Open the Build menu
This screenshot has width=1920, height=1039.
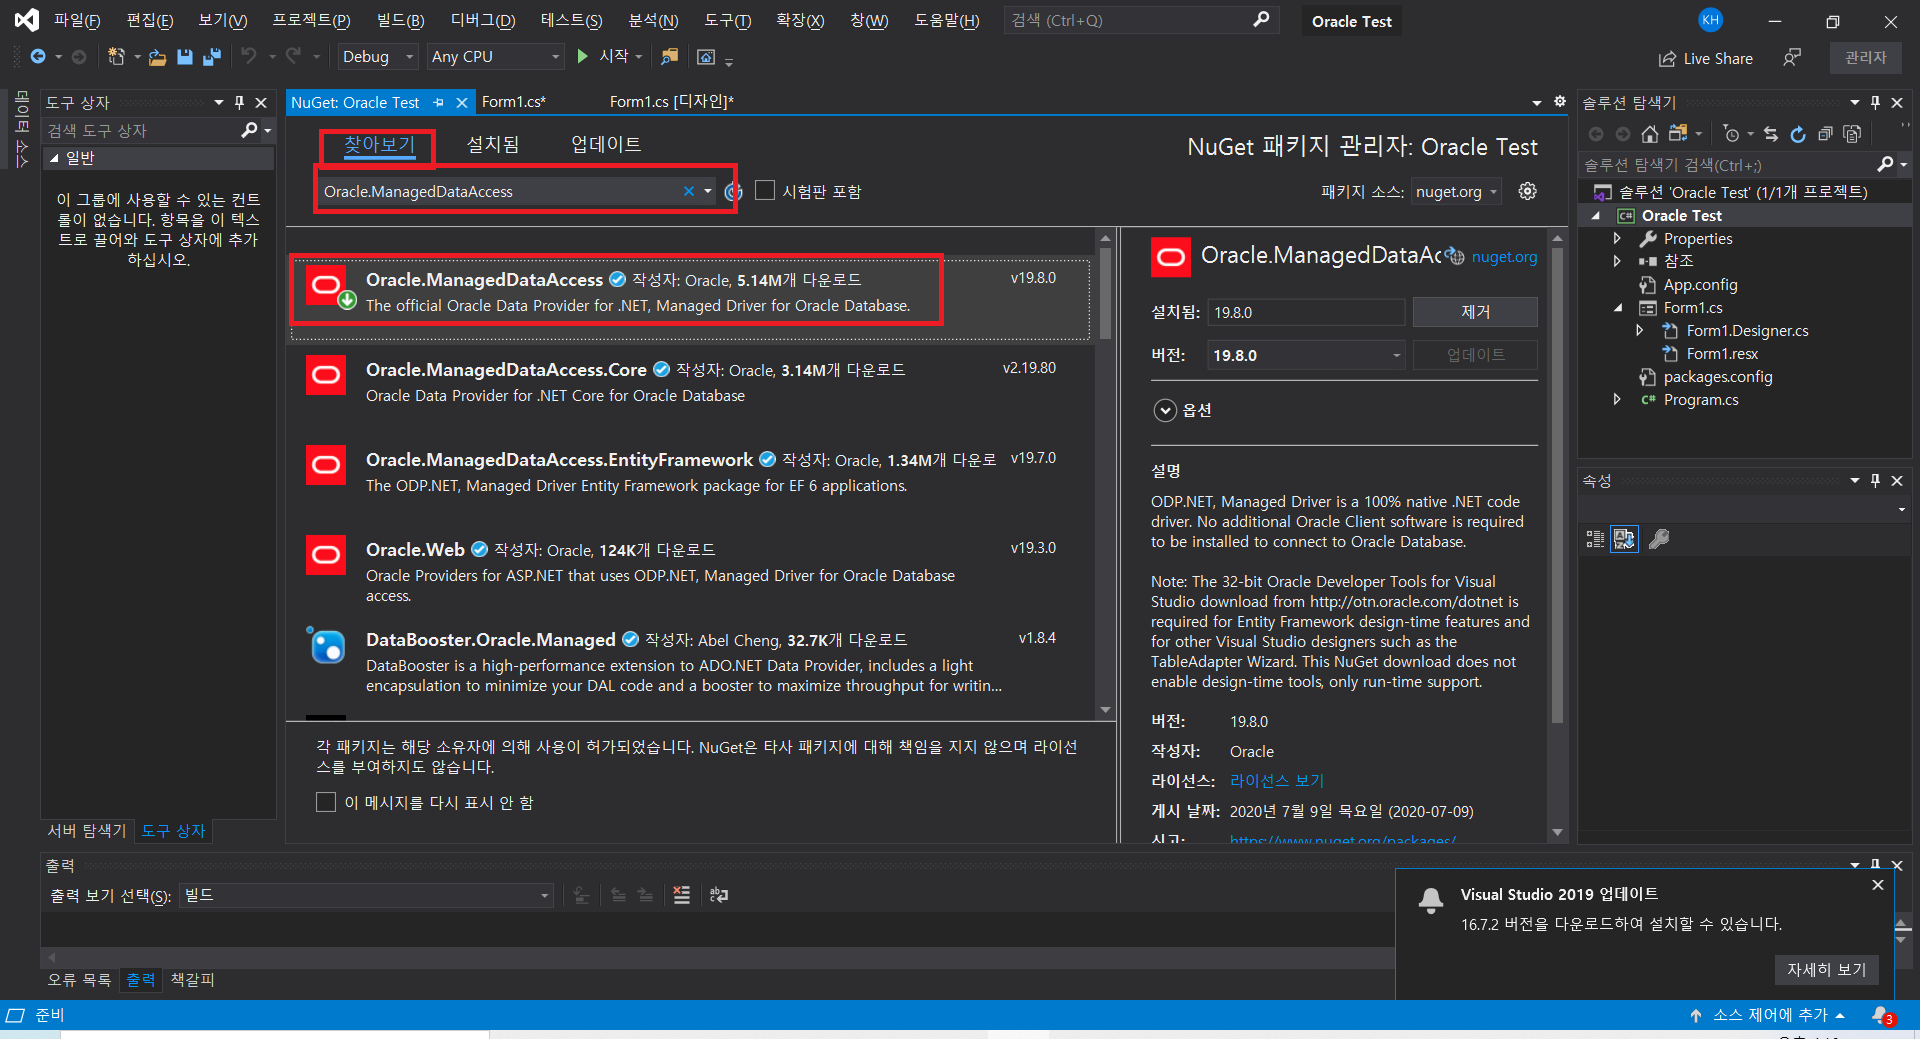(400, 20)
